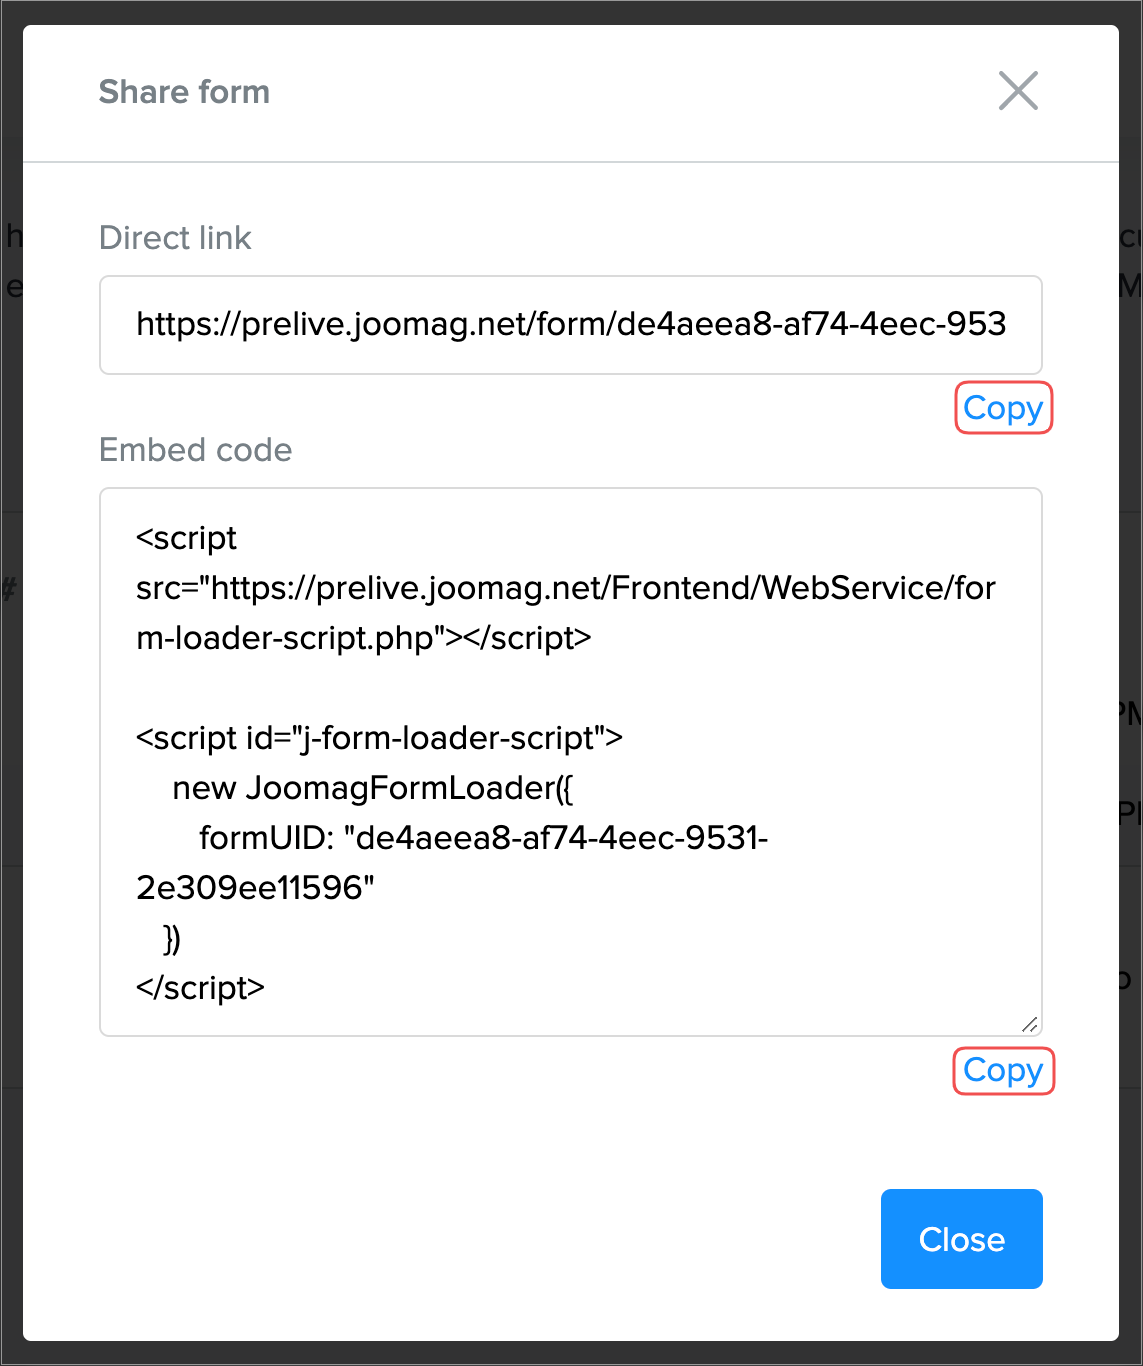Viewport: 1143px width, 1366px height.
Task: Click the src URL line in embed code
Action: tap(565, 588)
